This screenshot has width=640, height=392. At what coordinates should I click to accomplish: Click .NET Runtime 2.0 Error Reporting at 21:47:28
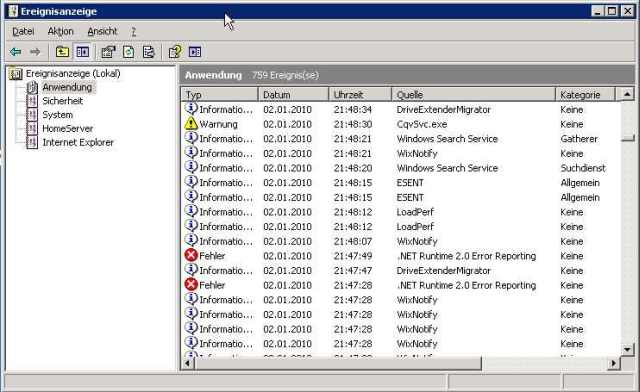466,285
